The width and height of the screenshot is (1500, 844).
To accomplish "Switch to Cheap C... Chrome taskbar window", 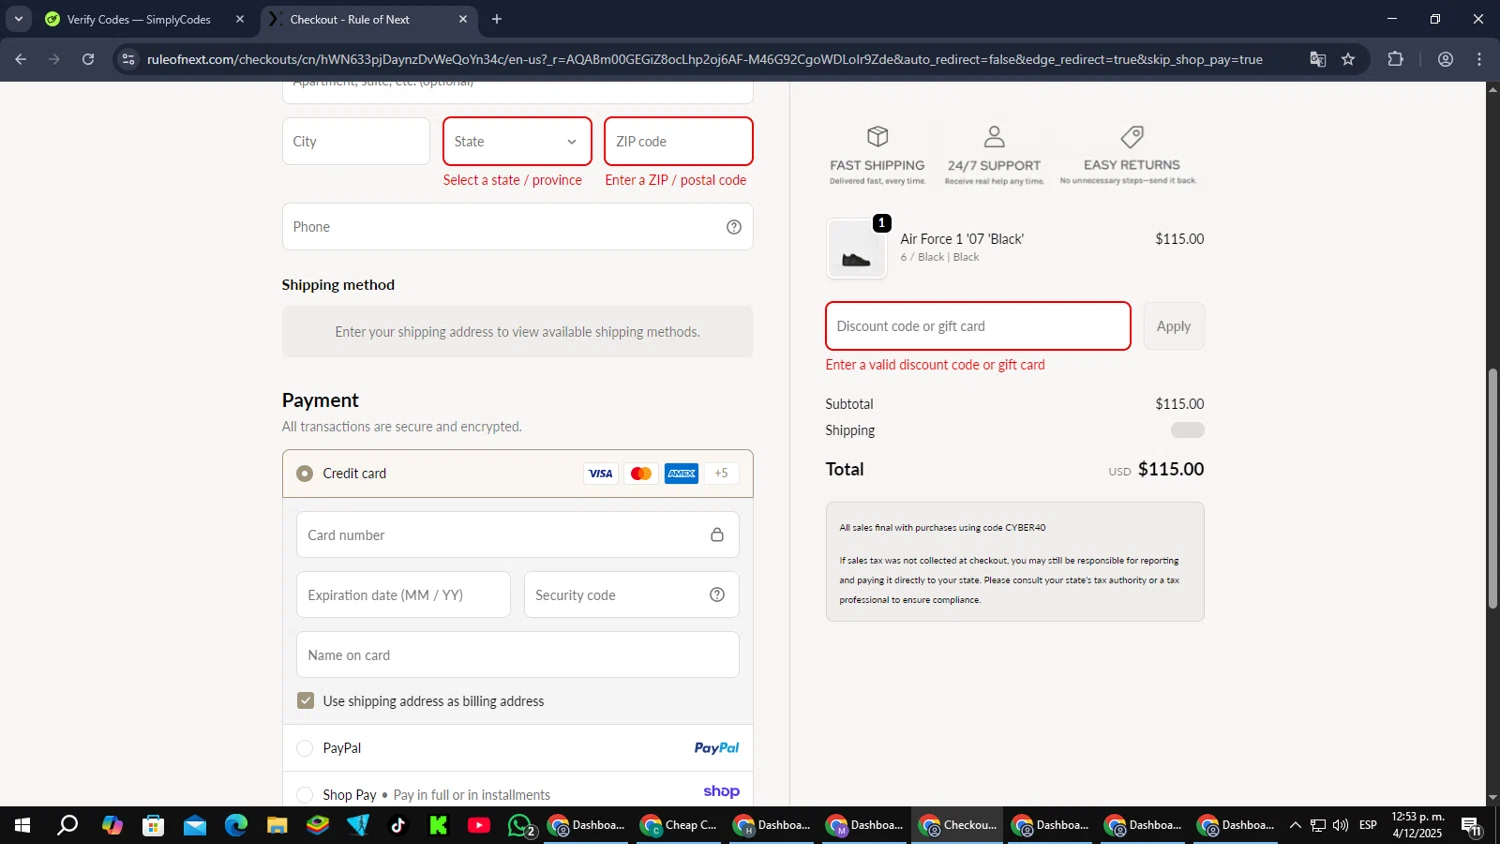I will pos(680,825).
